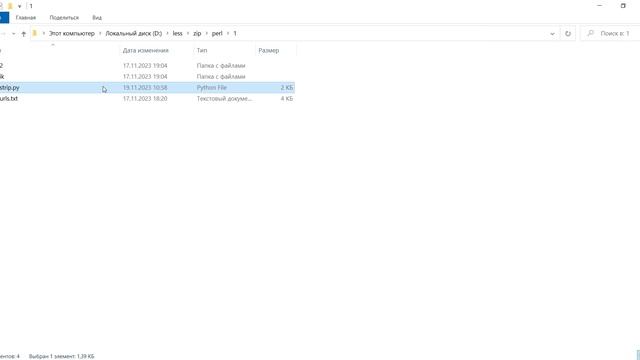The image size is (640, 360).
Task: Maximize the Explorer window
Action: (x=623, y=6)
